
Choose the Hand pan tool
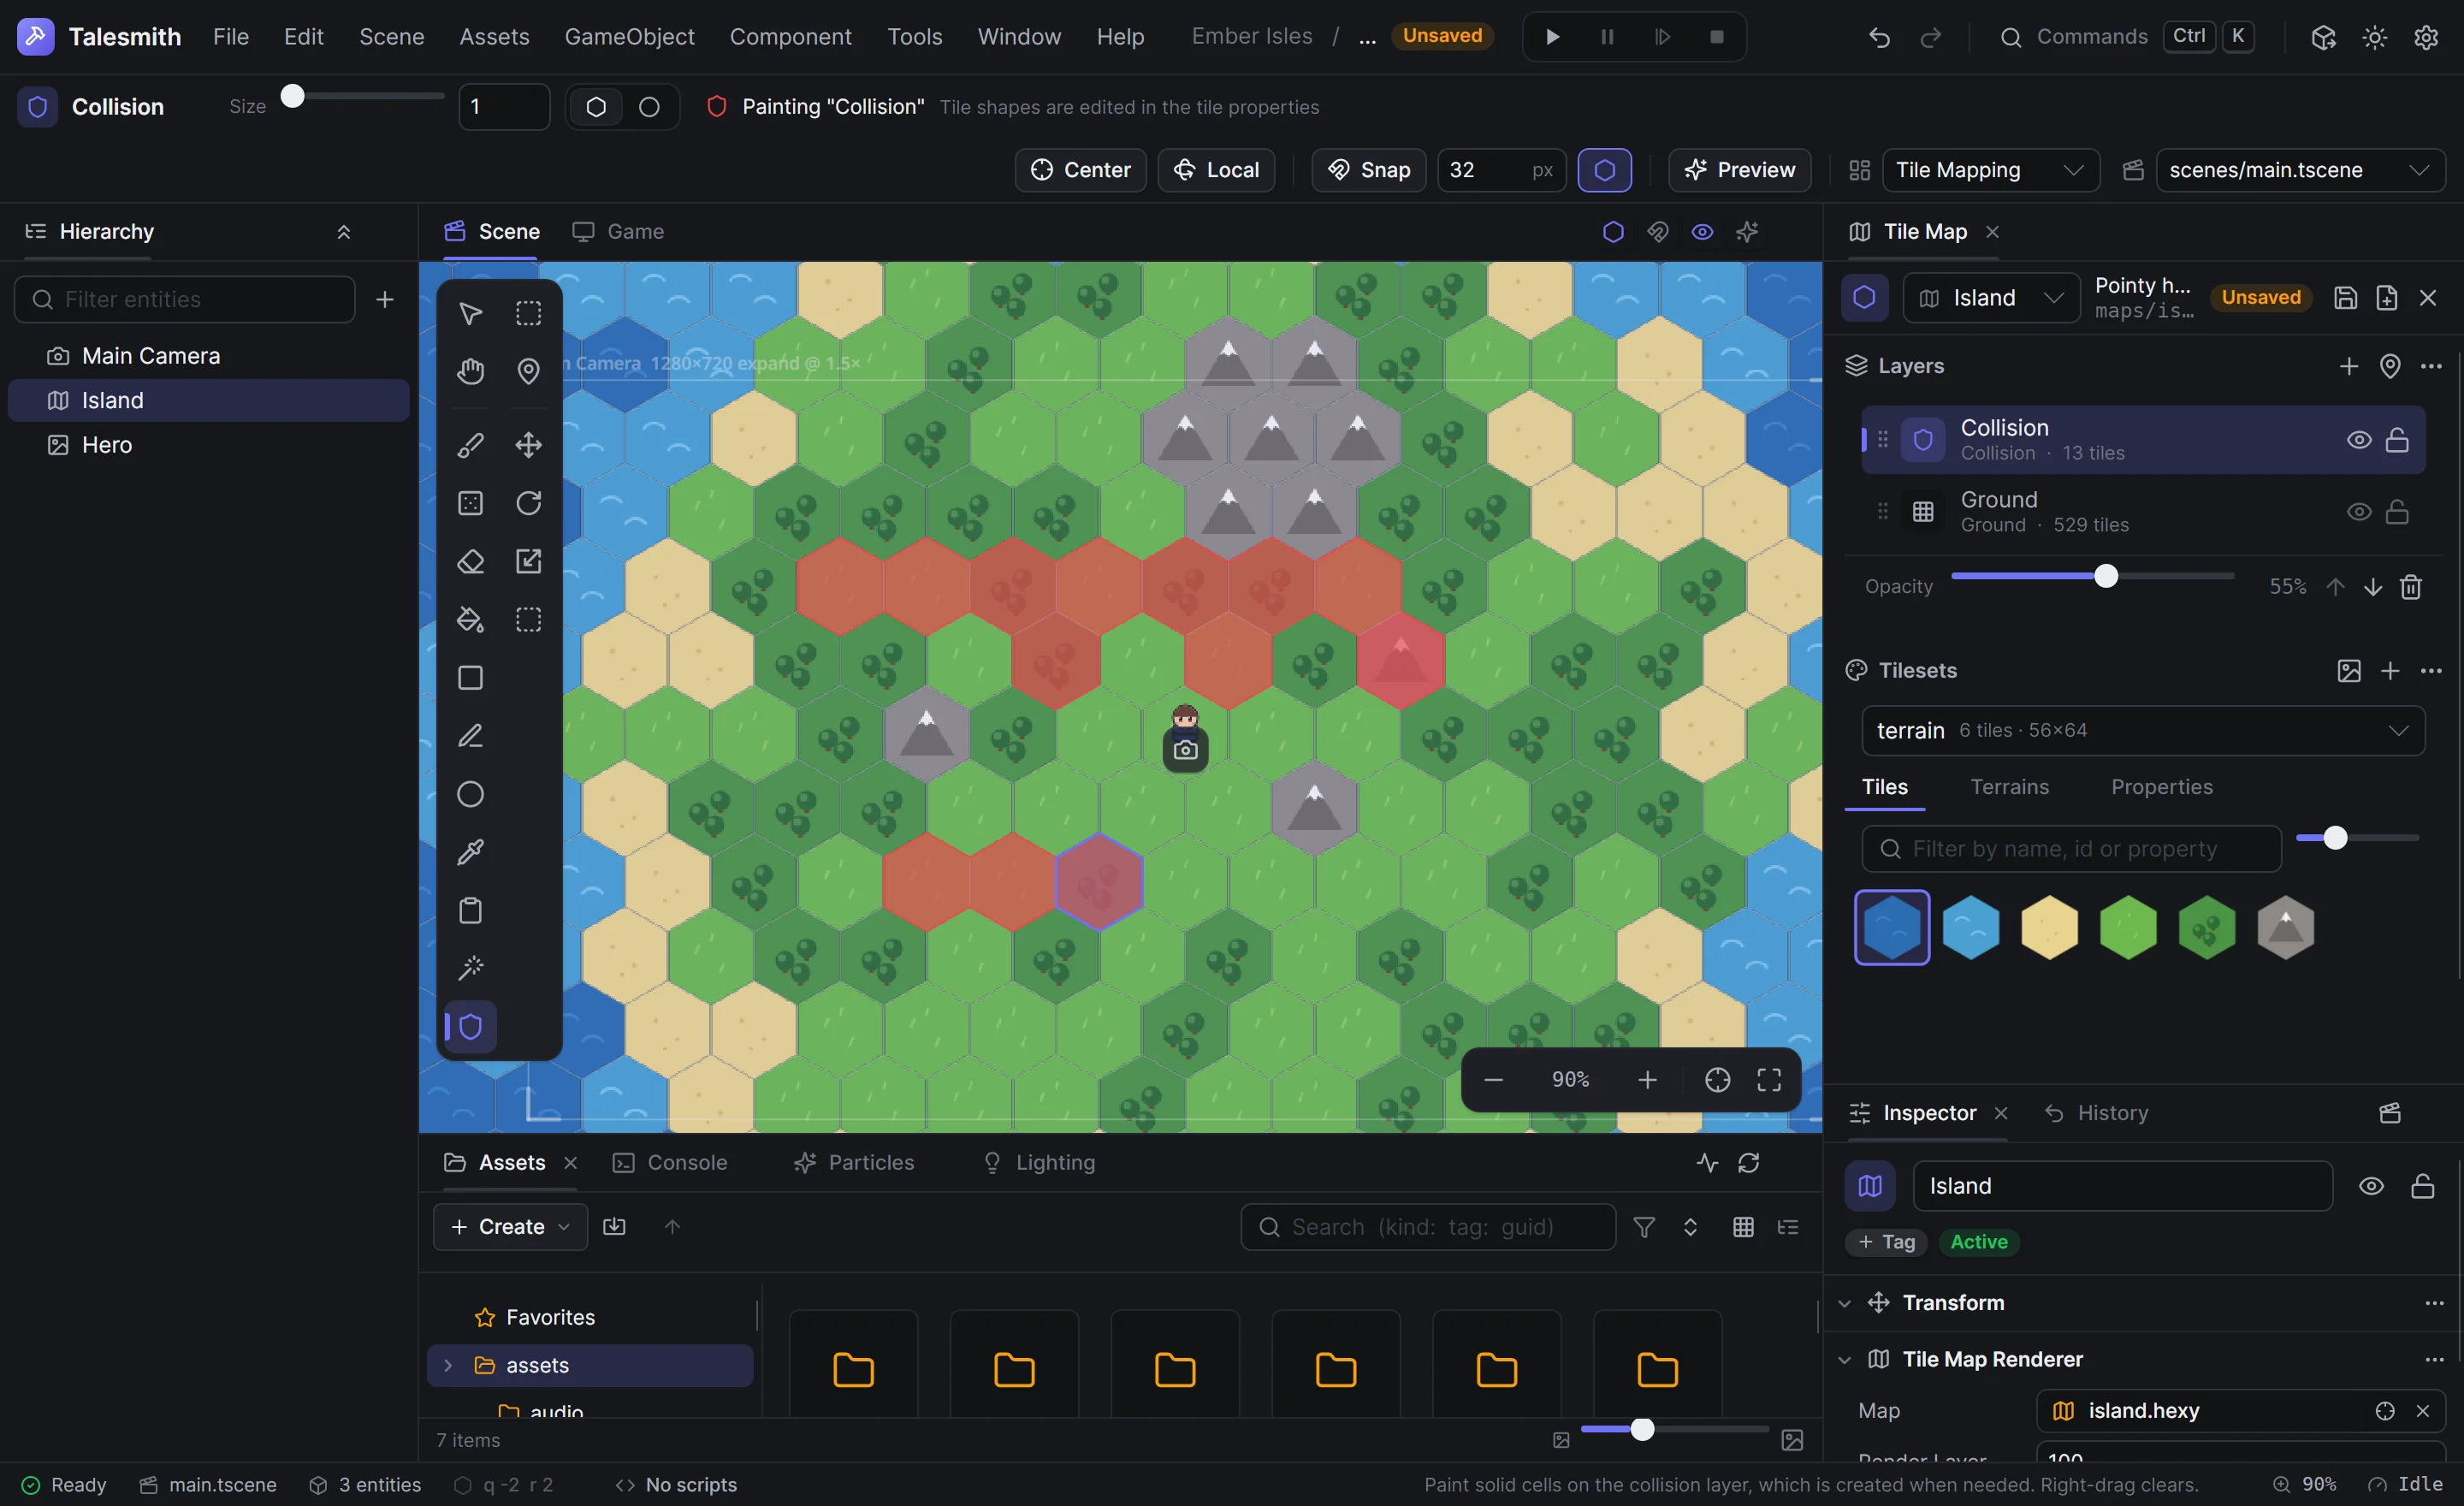point(470,371)
